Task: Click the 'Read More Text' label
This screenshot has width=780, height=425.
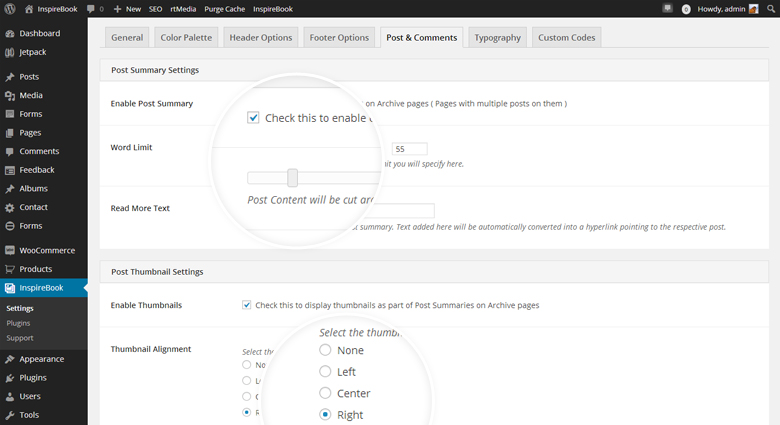Action: [140, 208]
